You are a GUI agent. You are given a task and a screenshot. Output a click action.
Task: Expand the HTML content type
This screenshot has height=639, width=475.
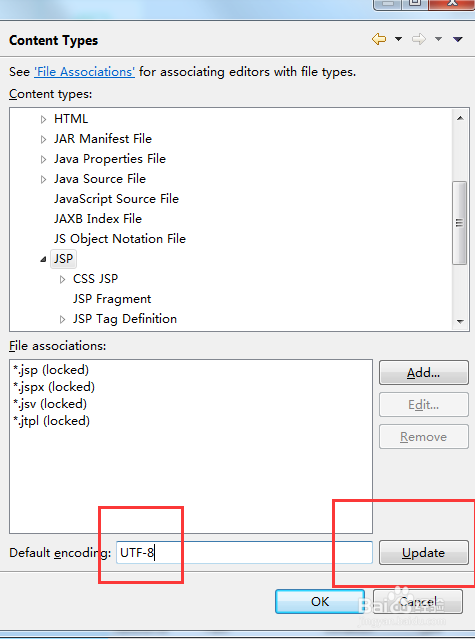[x=43, y=119]
